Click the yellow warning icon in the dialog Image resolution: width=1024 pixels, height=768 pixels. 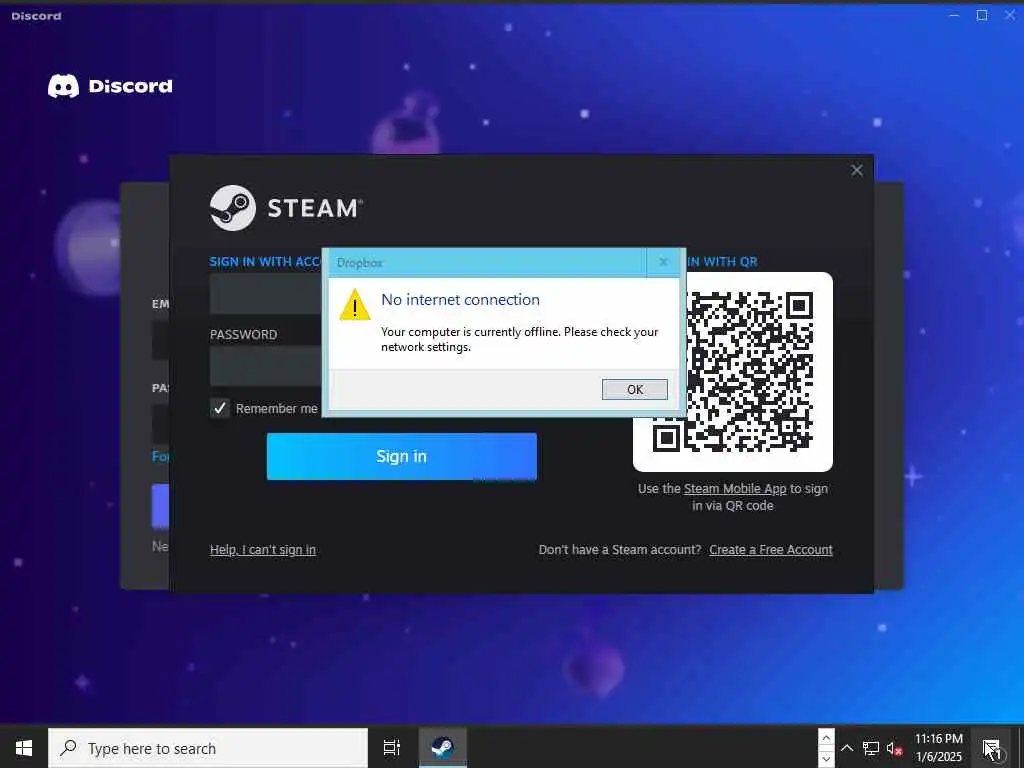pos(355,305)
